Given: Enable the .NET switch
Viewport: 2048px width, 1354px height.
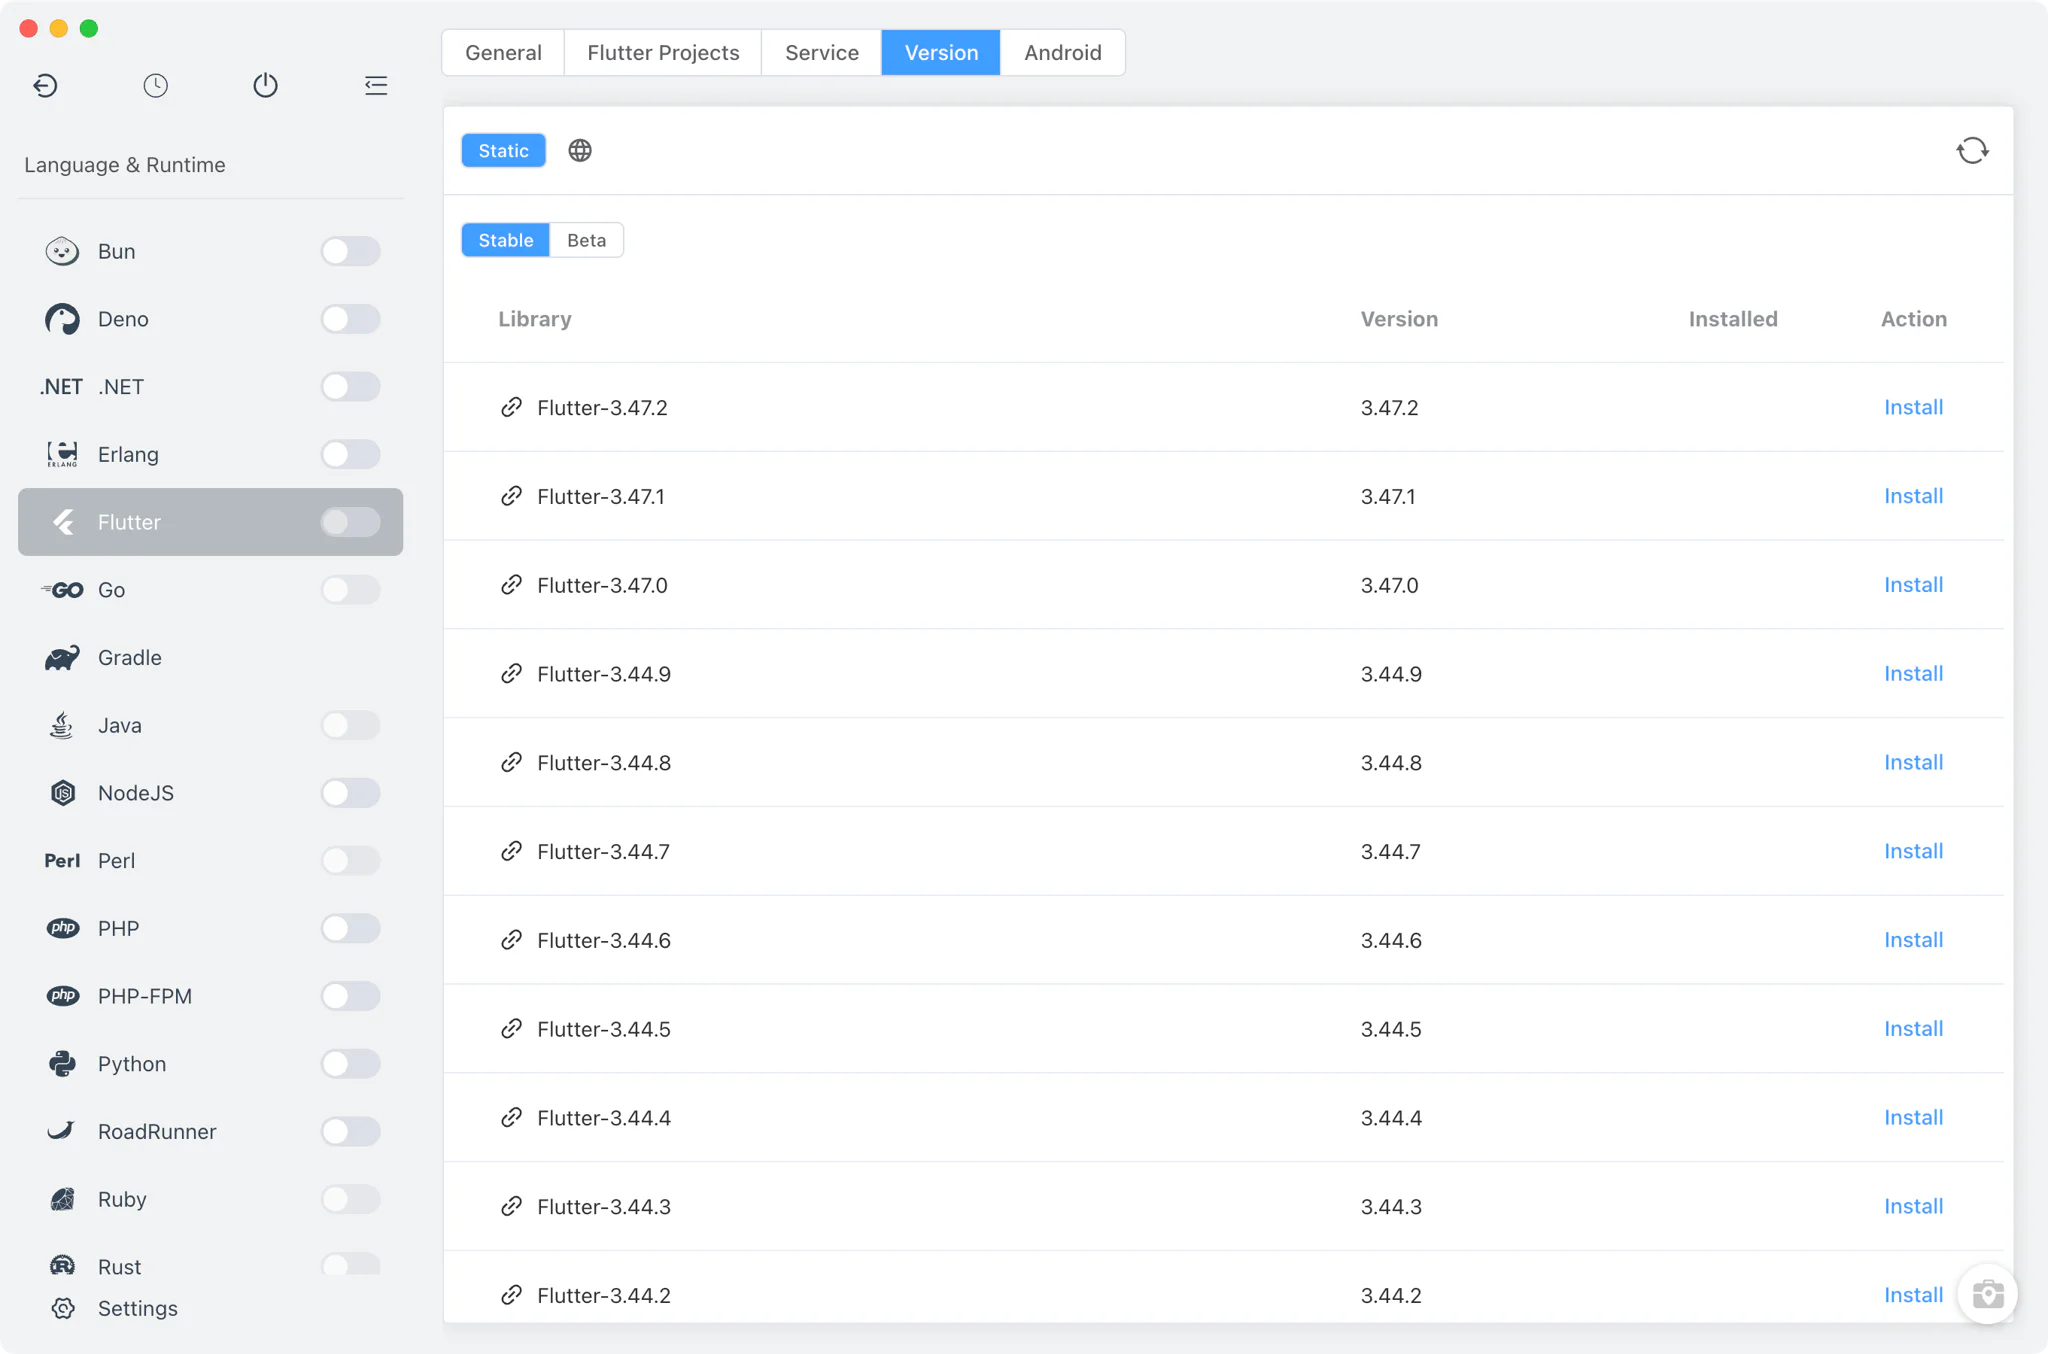Looking at the screenshot, I should [x=350, y=386].
